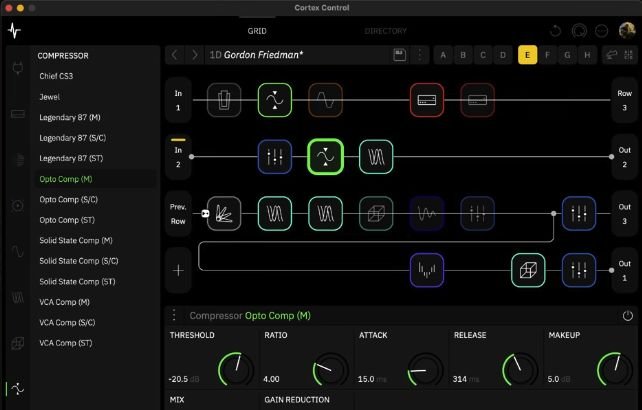This screenshot has width=642, height=410.
Task: Open the In 2 input settings
Action: click(x=178, y=157)
